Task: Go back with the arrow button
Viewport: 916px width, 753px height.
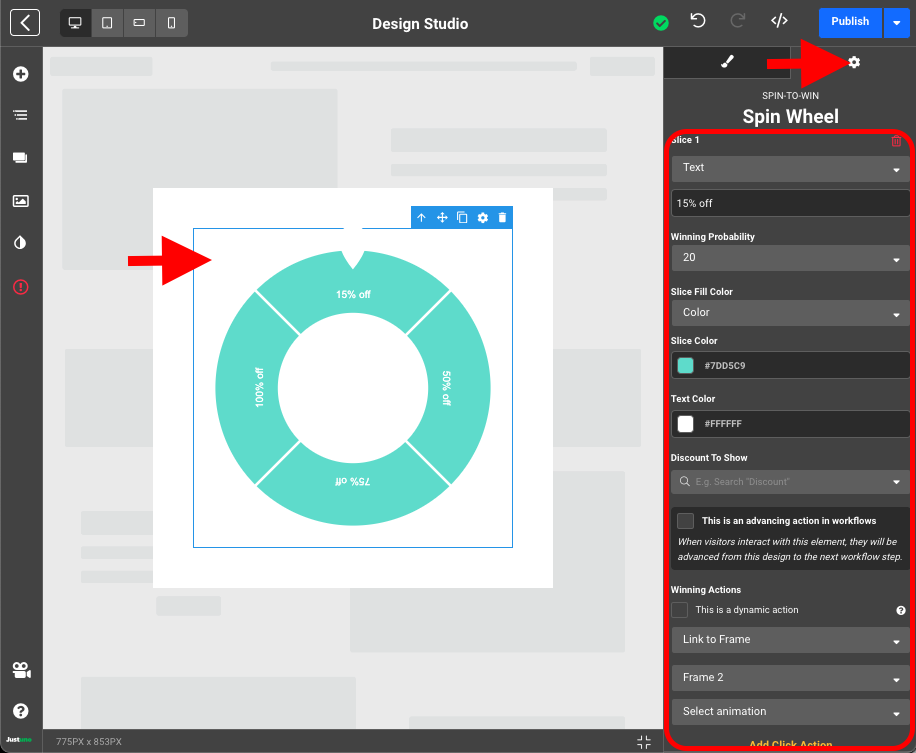Action: coord(25,22)
